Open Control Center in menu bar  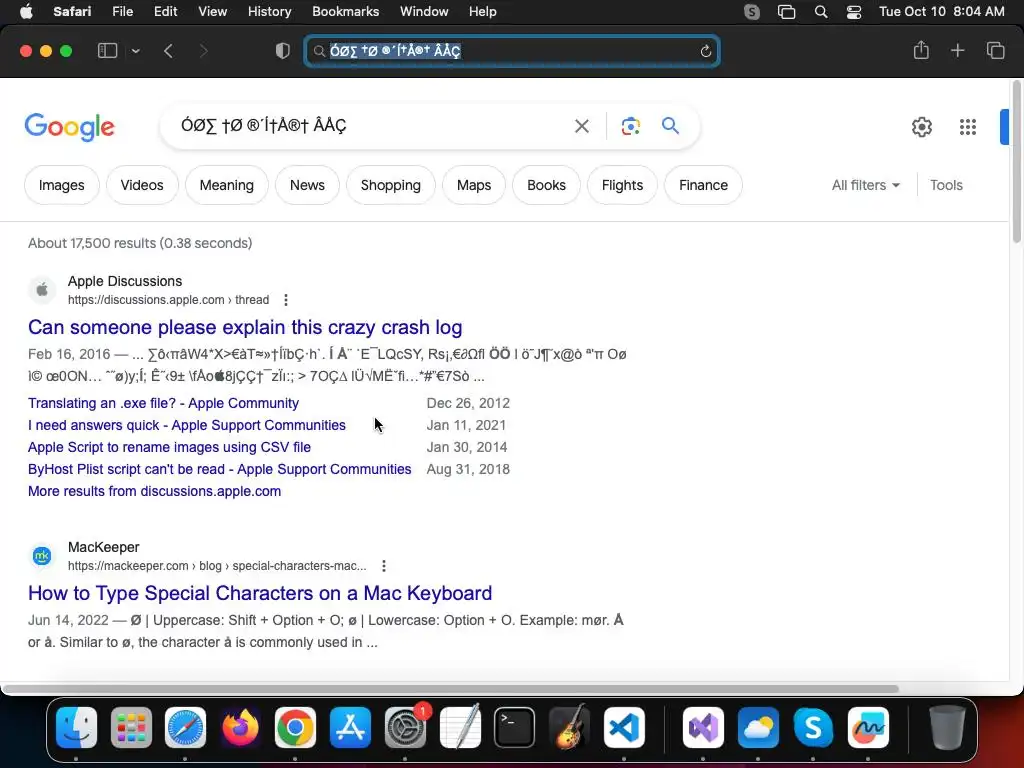(854, 12)
